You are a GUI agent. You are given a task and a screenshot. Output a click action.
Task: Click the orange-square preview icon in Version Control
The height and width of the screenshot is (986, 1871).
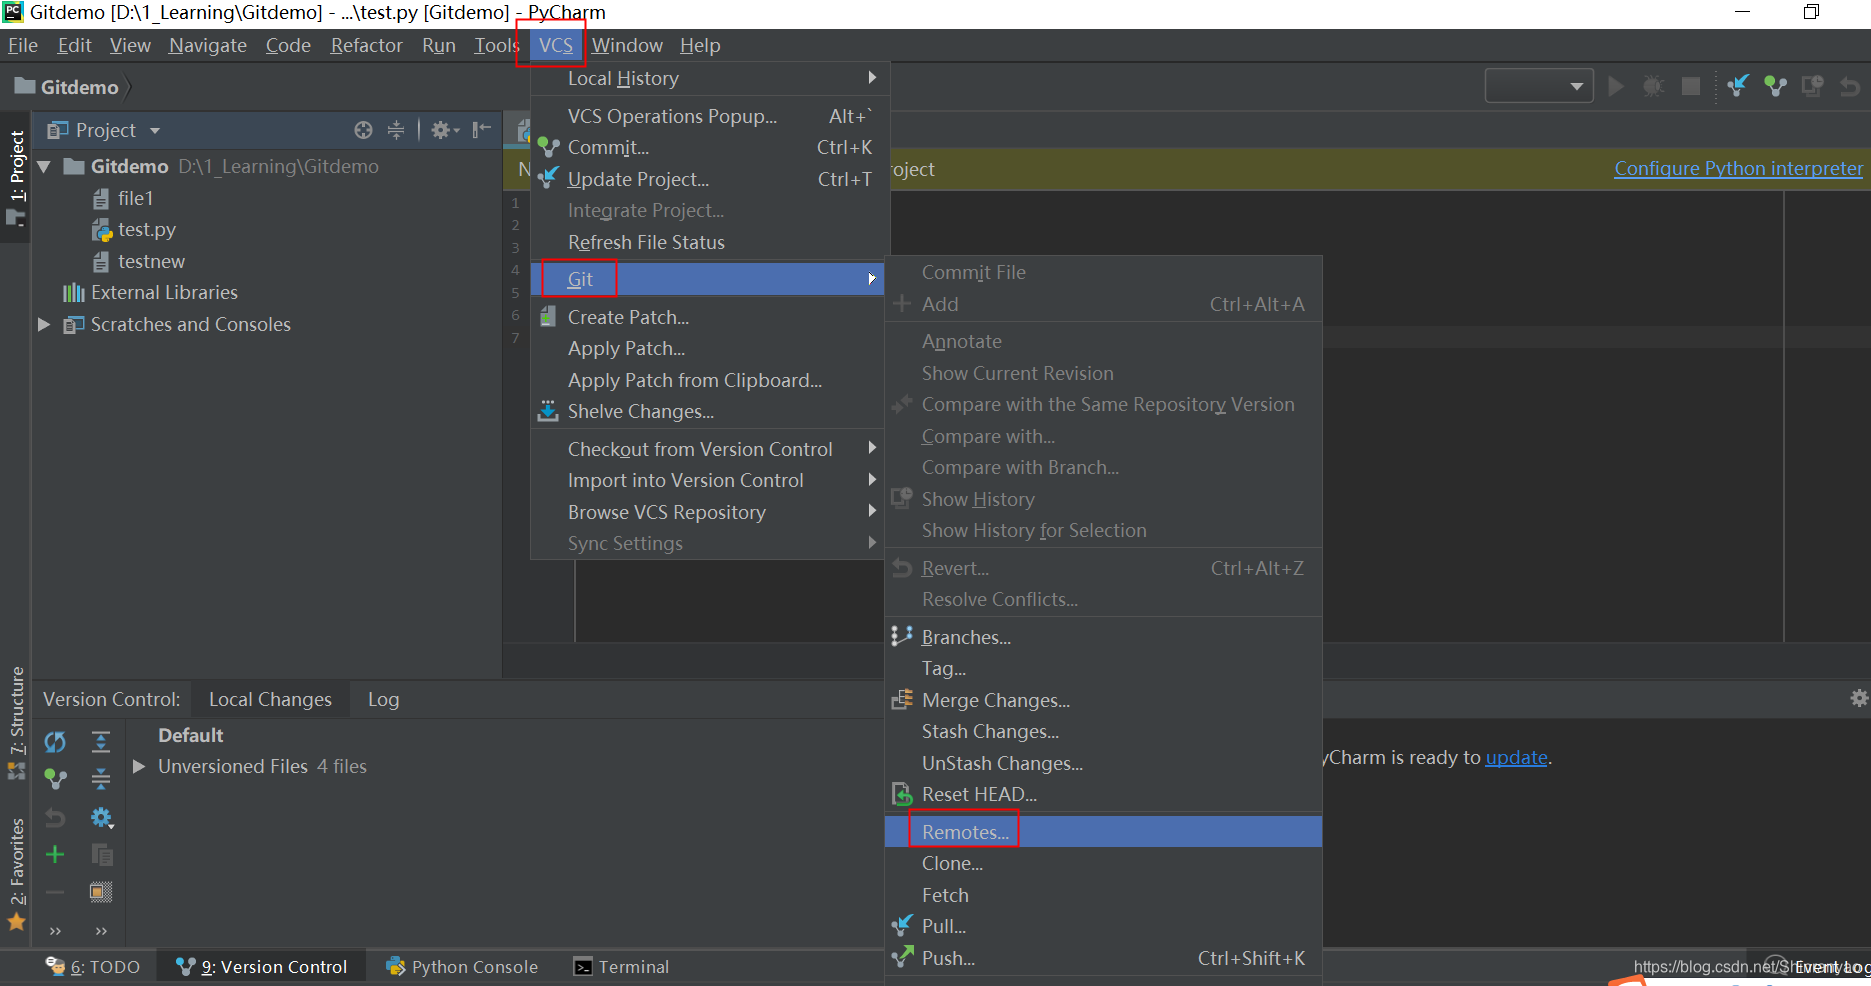(x=101, y=891)
